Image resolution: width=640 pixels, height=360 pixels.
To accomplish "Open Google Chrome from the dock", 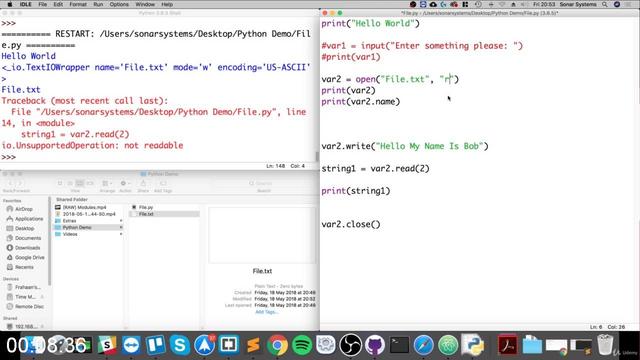I will 278,345.
